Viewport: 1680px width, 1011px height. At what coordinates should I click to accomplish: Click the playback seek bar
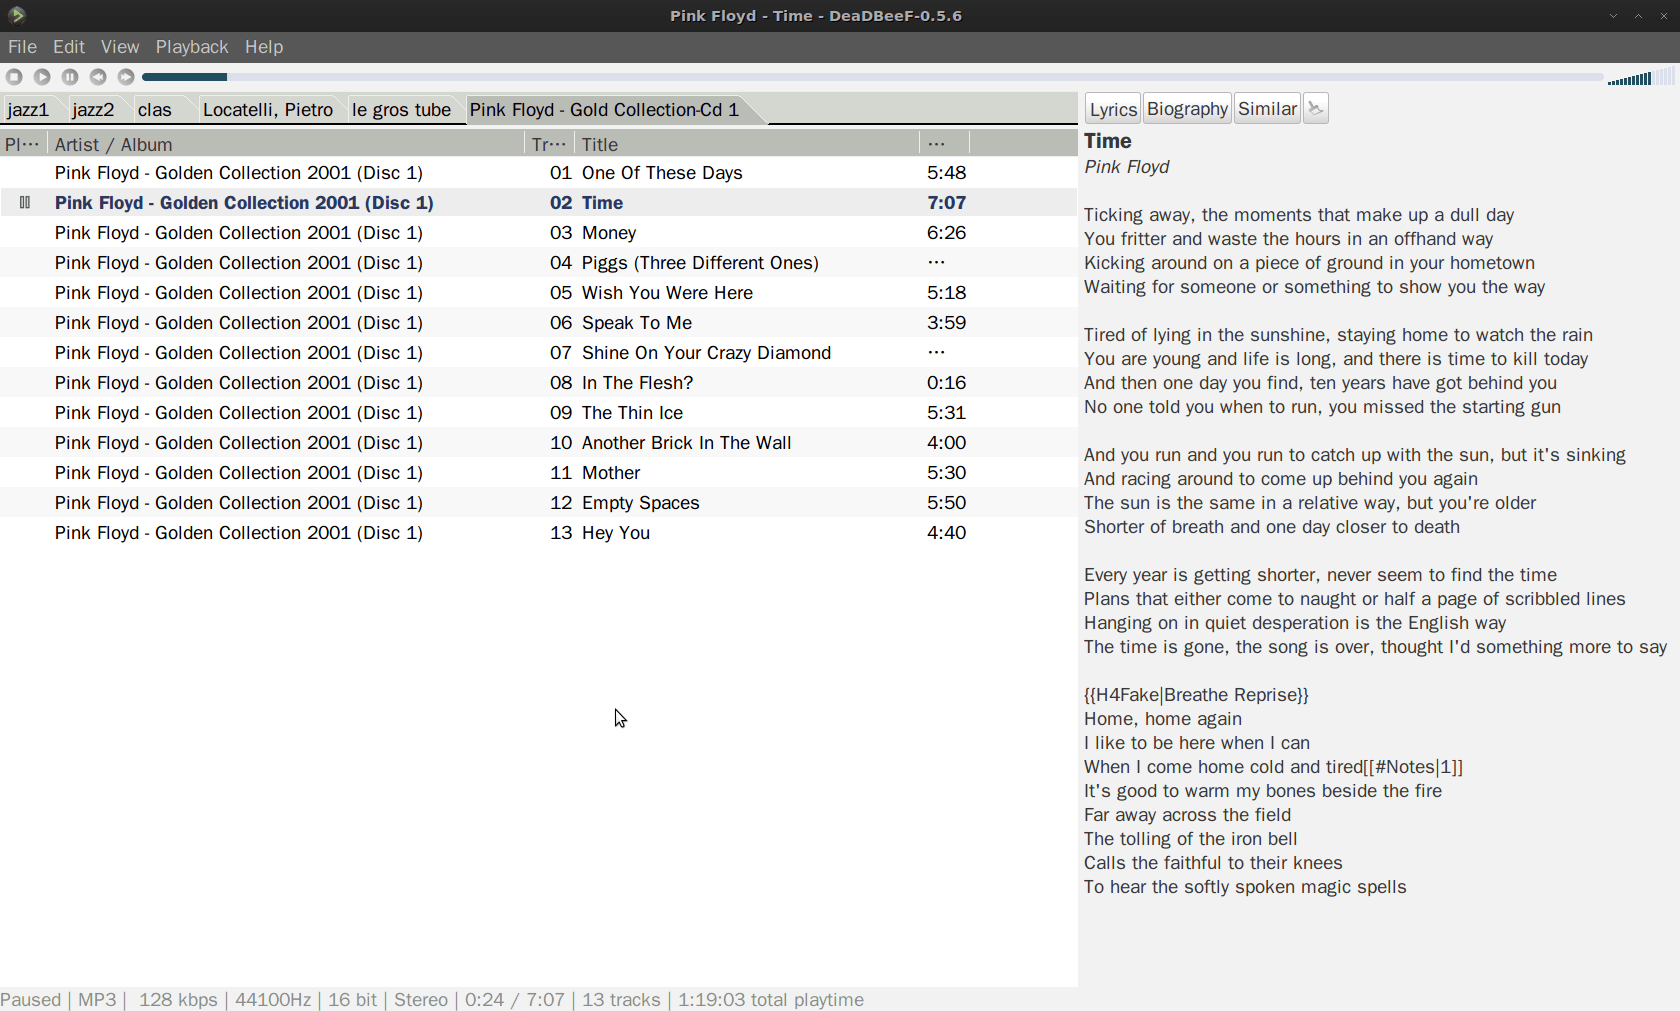tap(872, 77)
